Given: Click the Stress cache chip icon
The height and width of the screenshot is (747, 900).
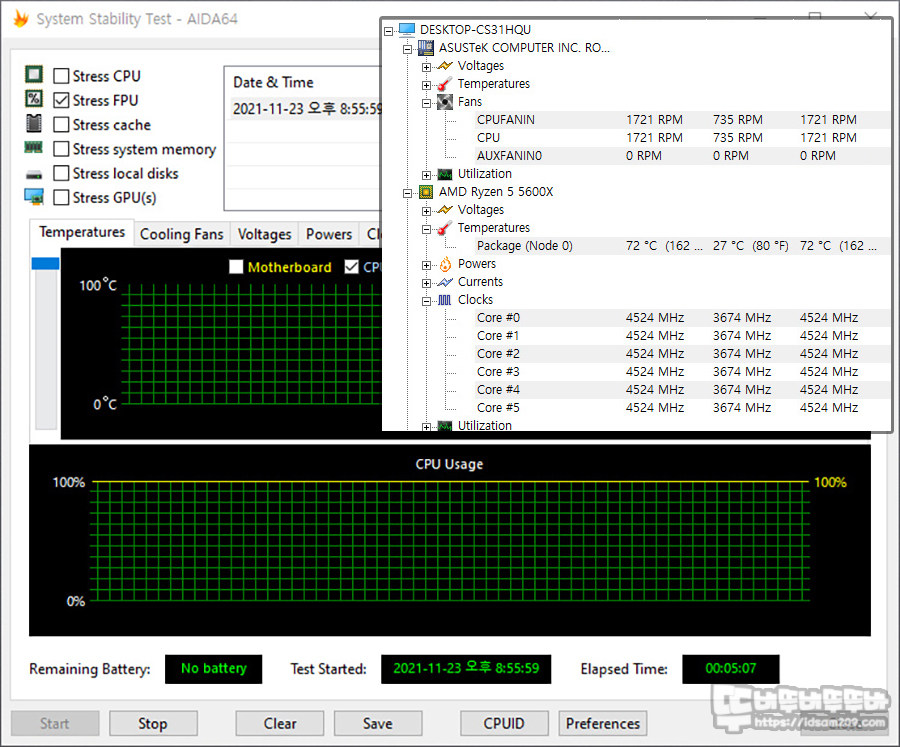Looking at the screenshot, I should tap(34, 123).
